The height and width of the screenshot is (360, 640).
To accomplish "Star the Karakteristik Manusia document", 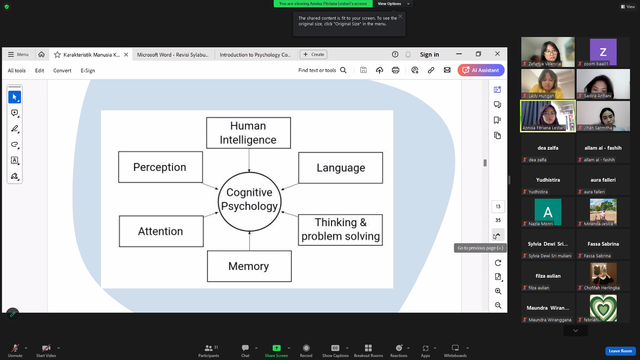I will (x=58, y=55).
